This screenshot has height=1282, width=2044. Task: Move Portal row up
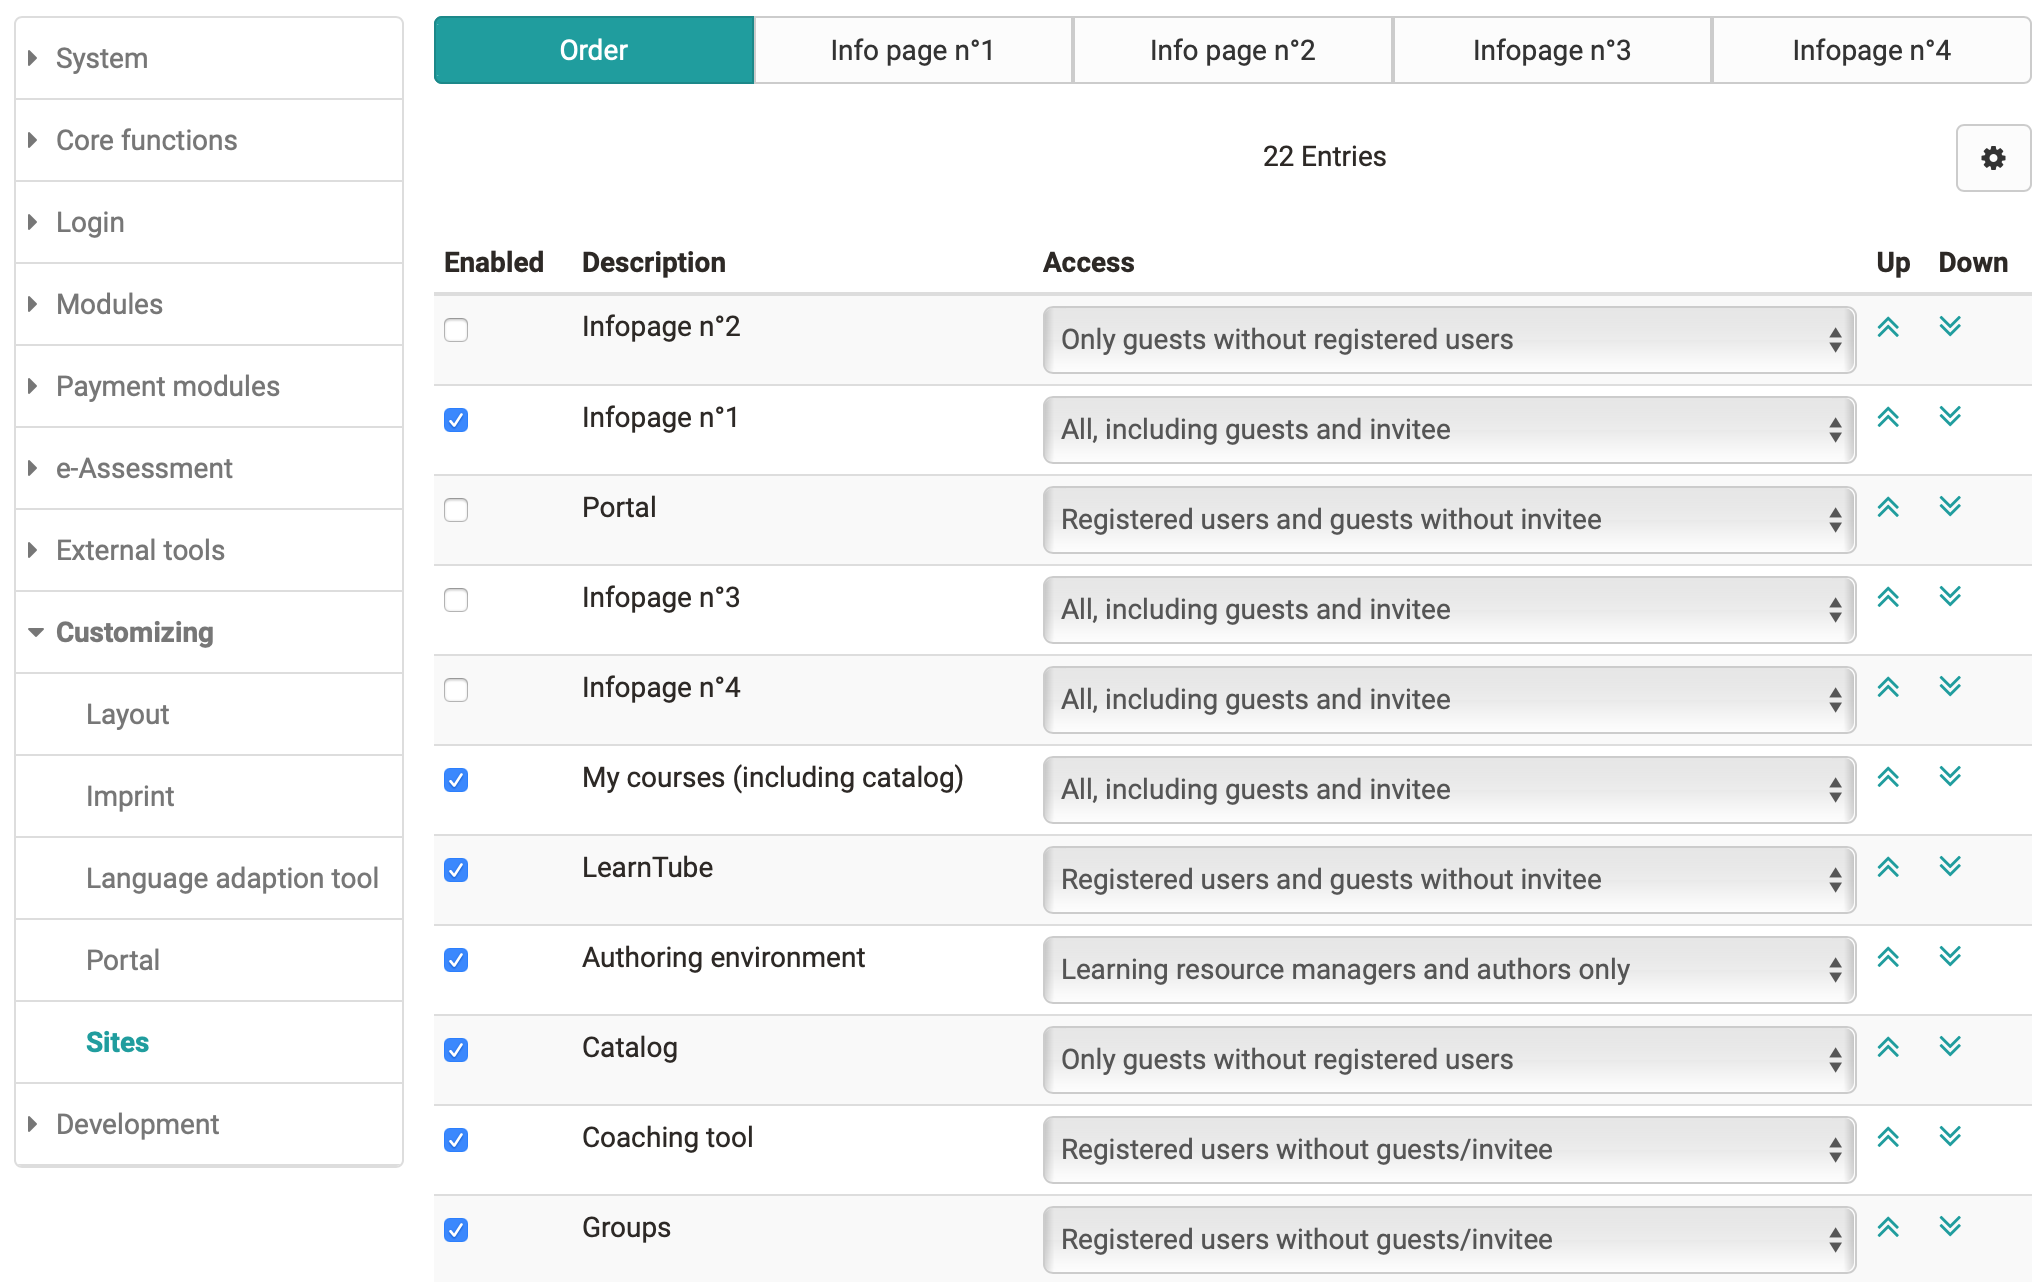(1887, 507)
